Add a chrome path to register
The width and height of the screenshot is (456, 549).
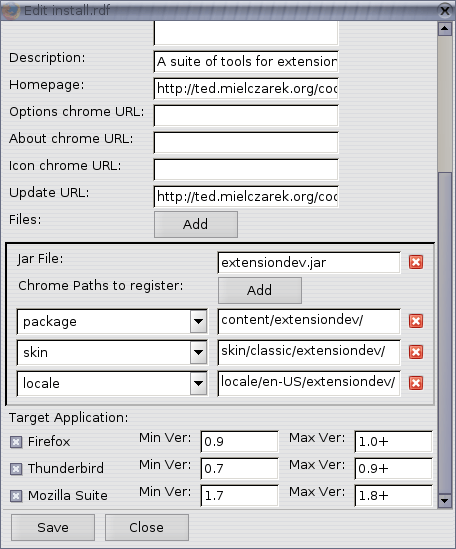tap(260, 290)
